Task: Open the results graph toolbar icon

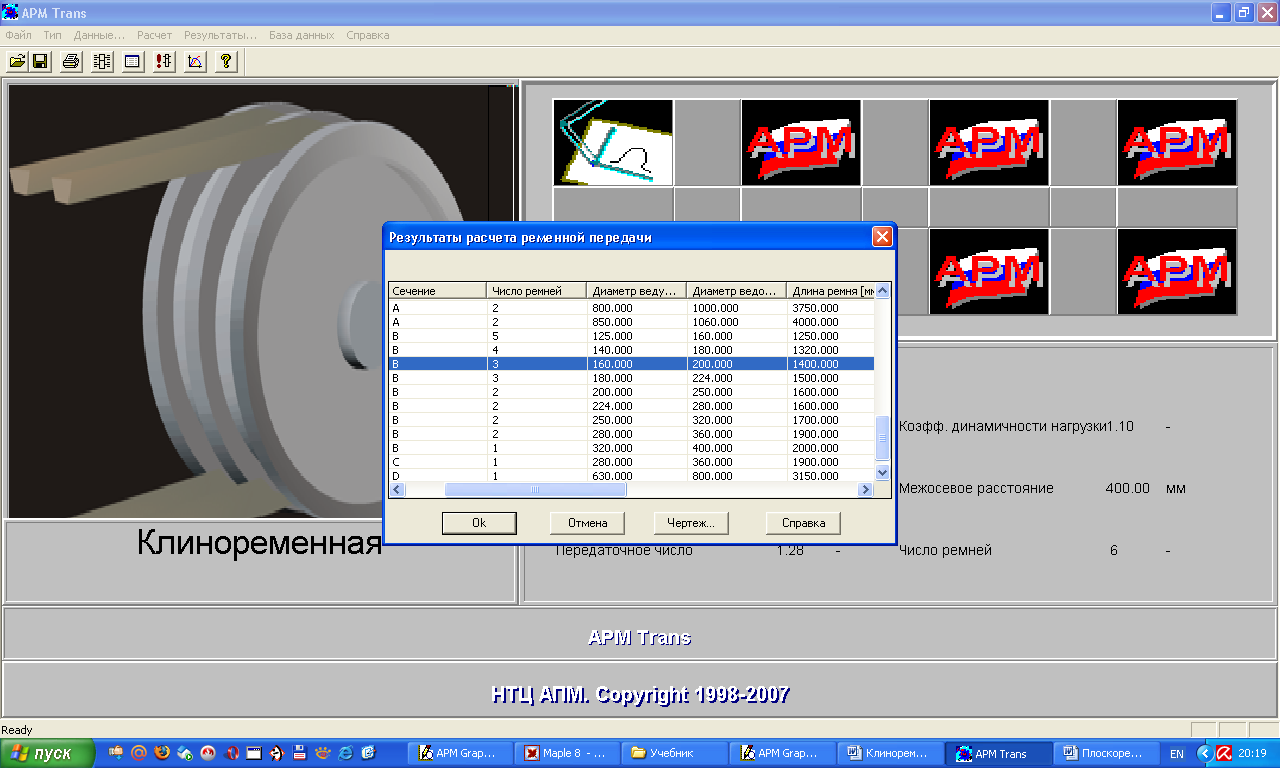Action: point(195,62)
